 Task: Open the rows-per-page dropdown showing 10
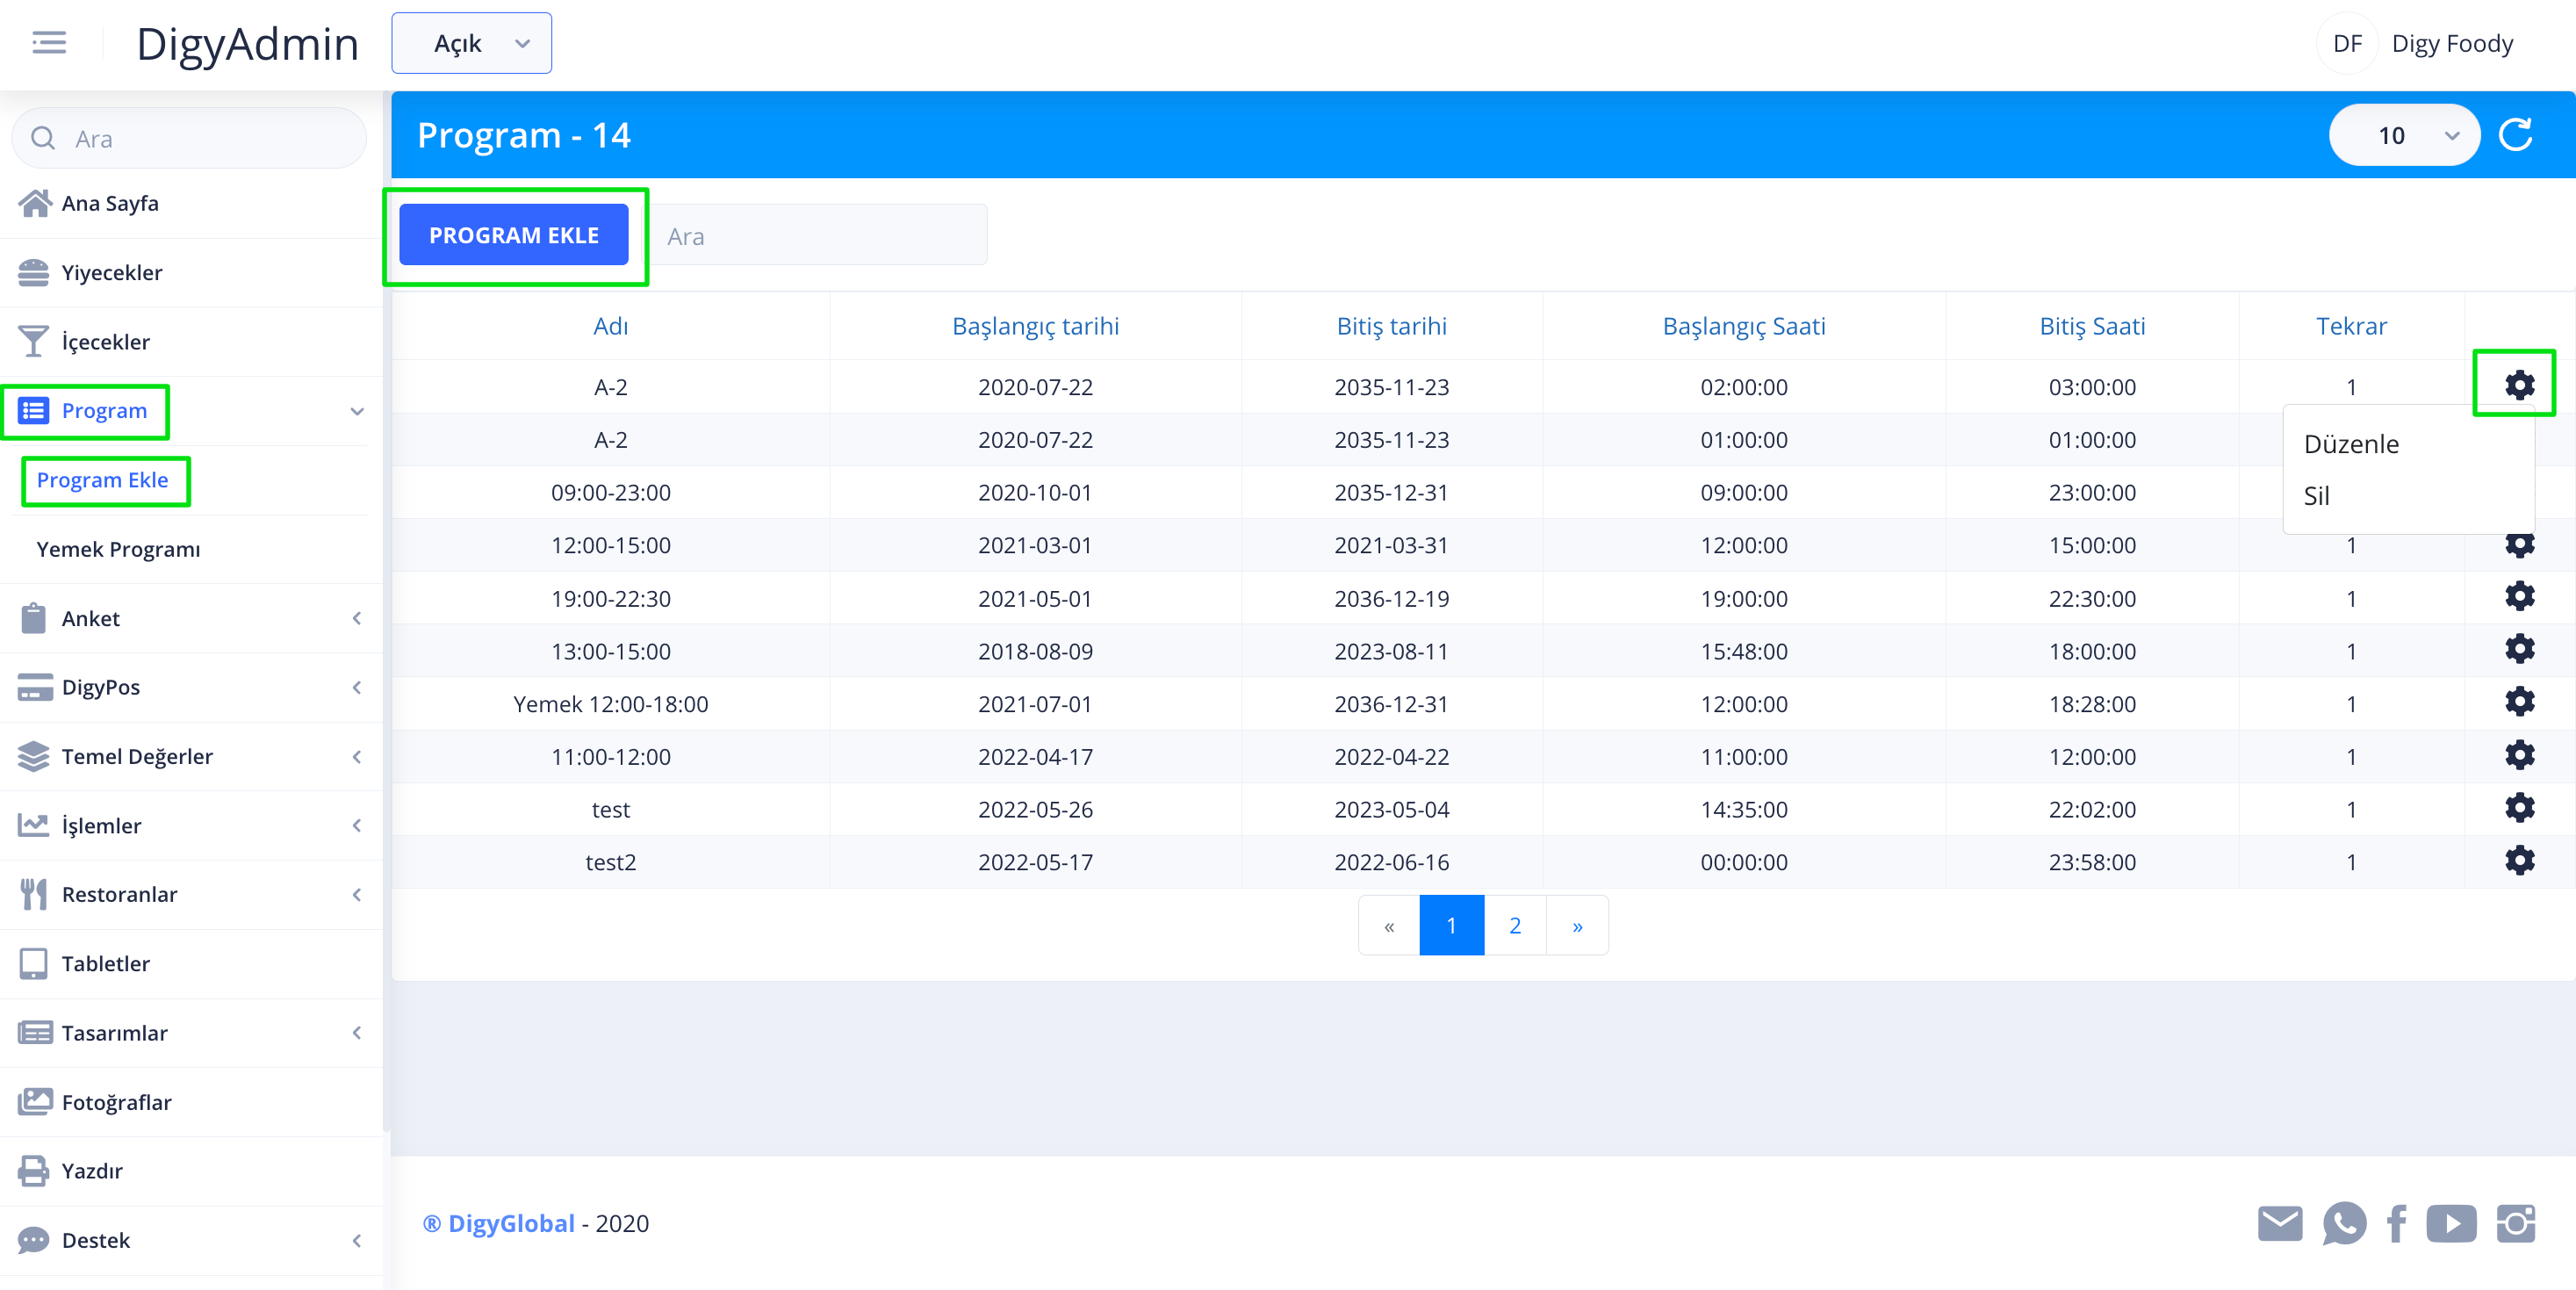click(2403, 135)
